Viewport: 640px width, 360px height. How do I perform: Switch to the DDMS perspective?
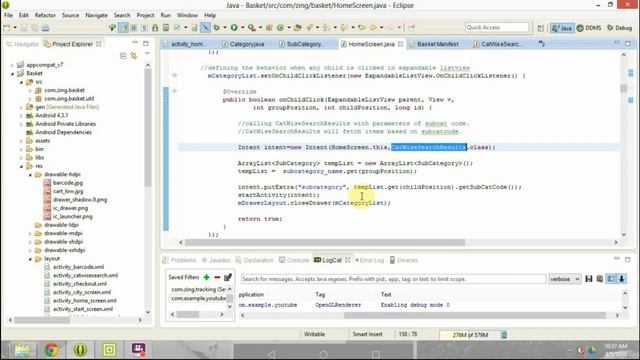click(589, 28)
